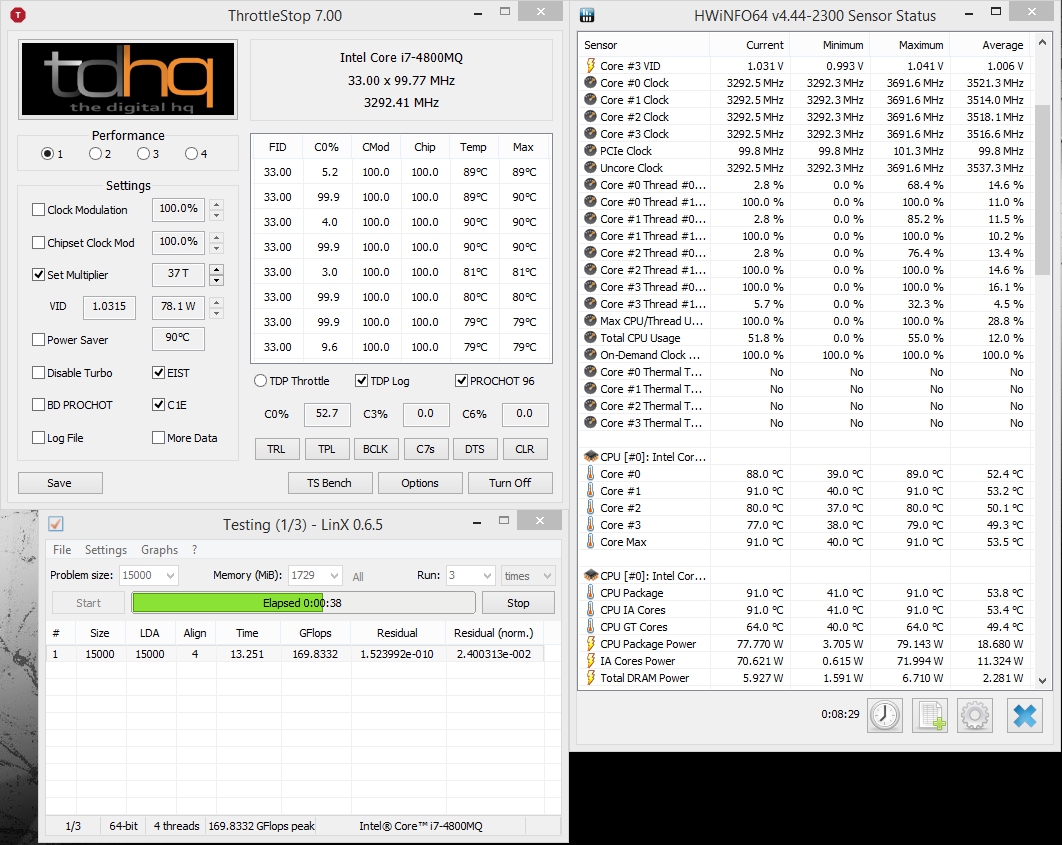Uncheck the TDP Log checkbox
Screen dimensions: 1062x845
(x=362, y=381)
